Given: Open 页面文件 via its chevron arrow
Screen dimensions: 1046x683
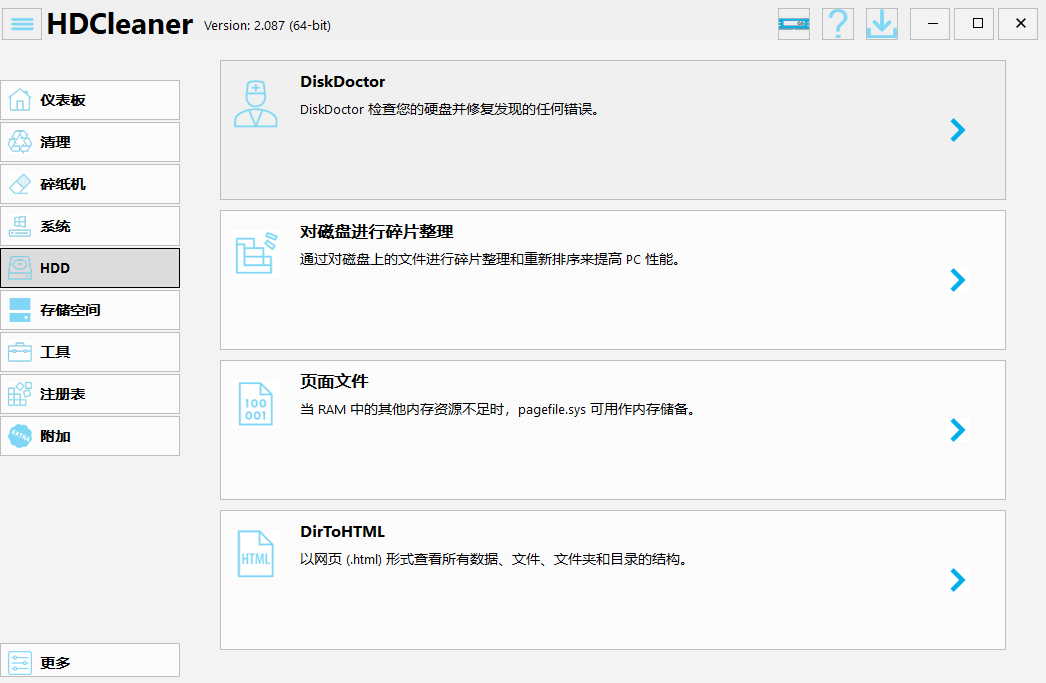Looking at the screenshot, I should click(x=958, y=430).
